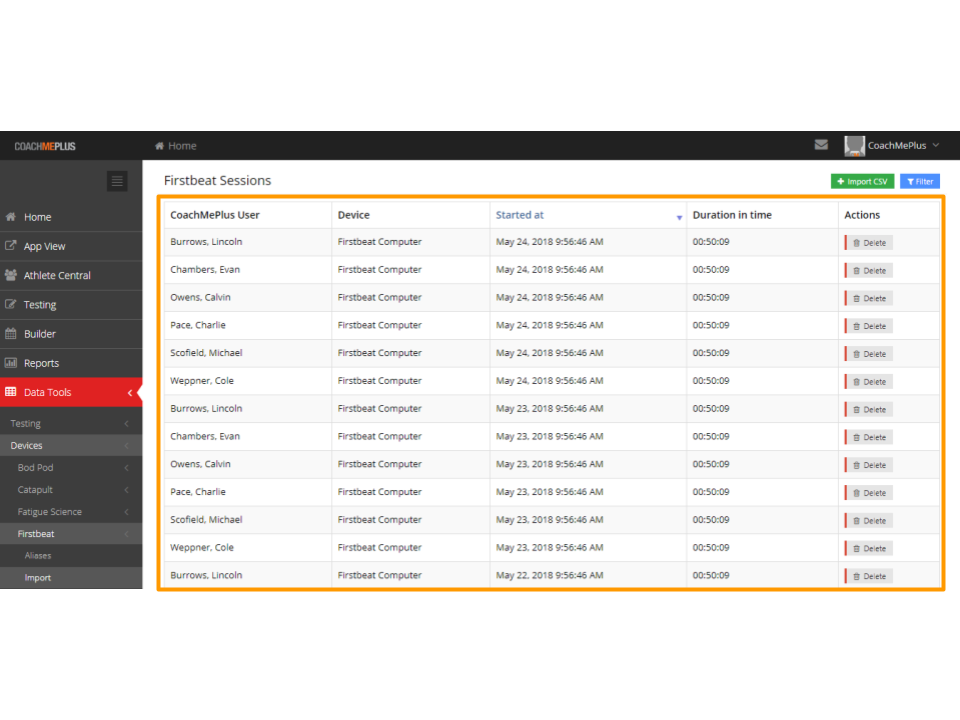This screenshot has width=960, height=720.
Task: Sort by Started at column header
Action: [520, 215]
